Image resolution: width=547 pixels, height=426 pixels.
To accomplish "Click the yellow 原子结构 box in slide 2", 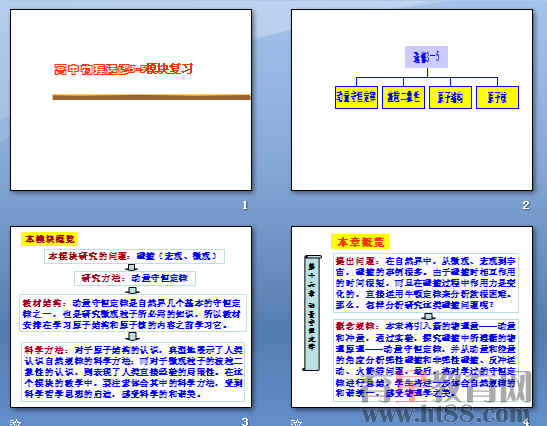I will pyautogui.click(x=450, y=97).
